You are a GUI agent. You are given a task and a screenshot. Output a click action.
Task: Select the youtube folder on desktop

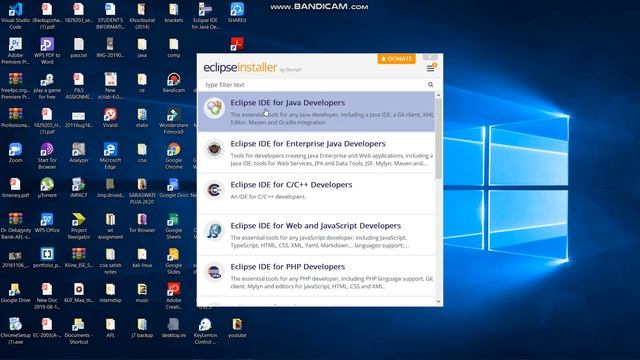coord(237,328)
